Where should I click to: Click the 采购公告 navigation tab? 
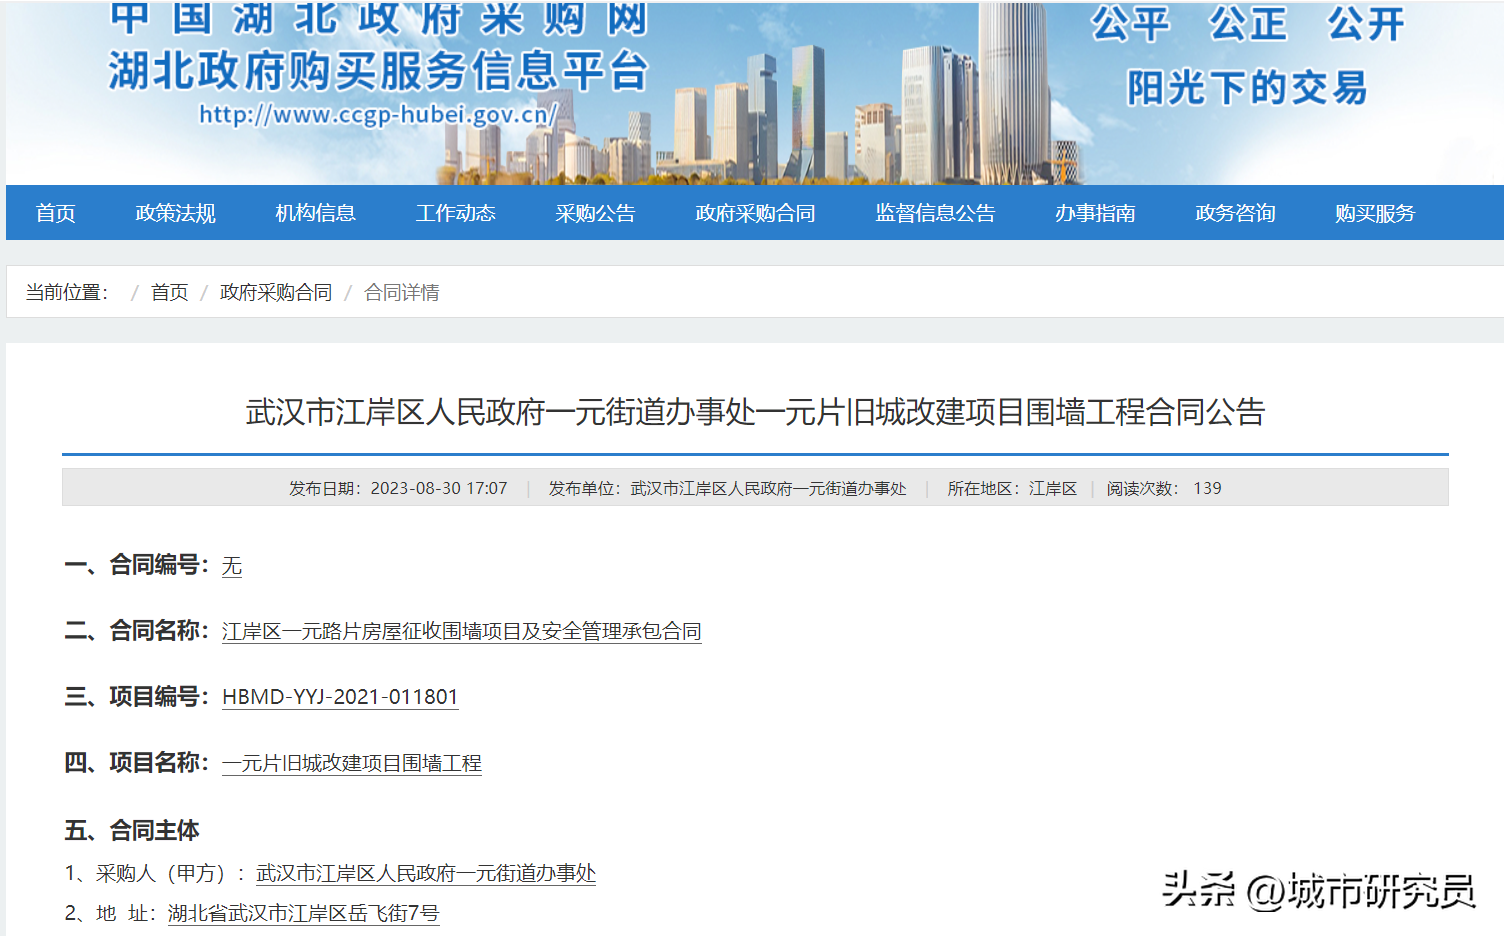coord(596,213)
